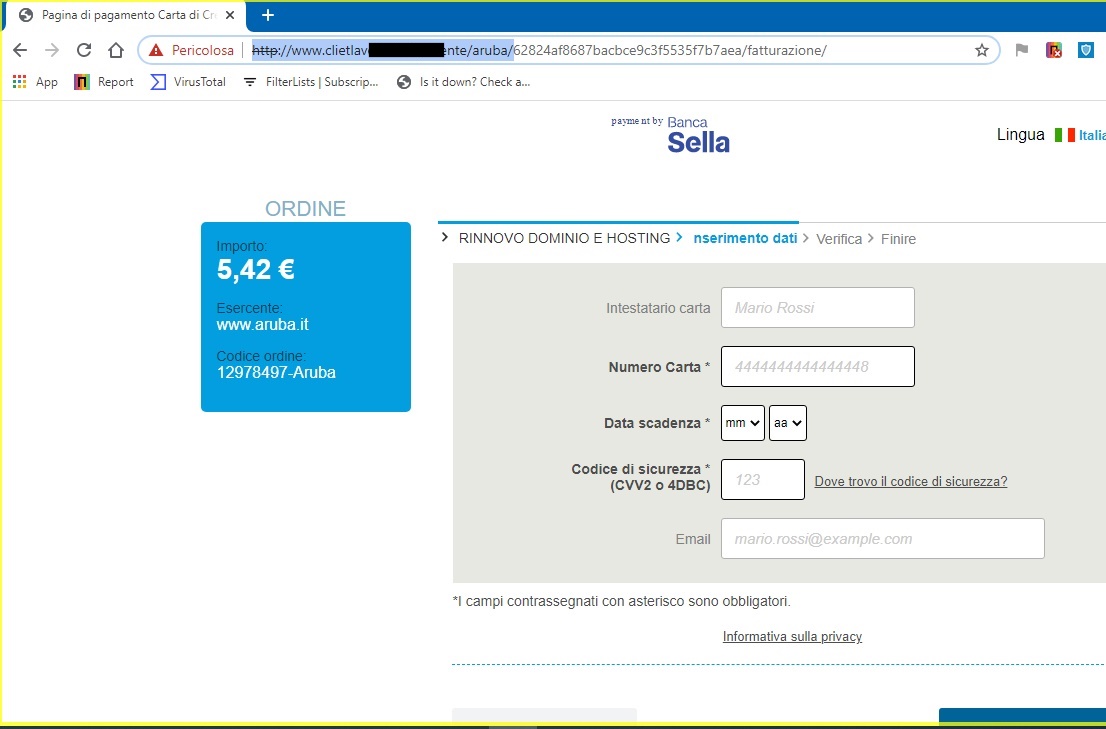Click the ORDINE heading

(305, 209)
